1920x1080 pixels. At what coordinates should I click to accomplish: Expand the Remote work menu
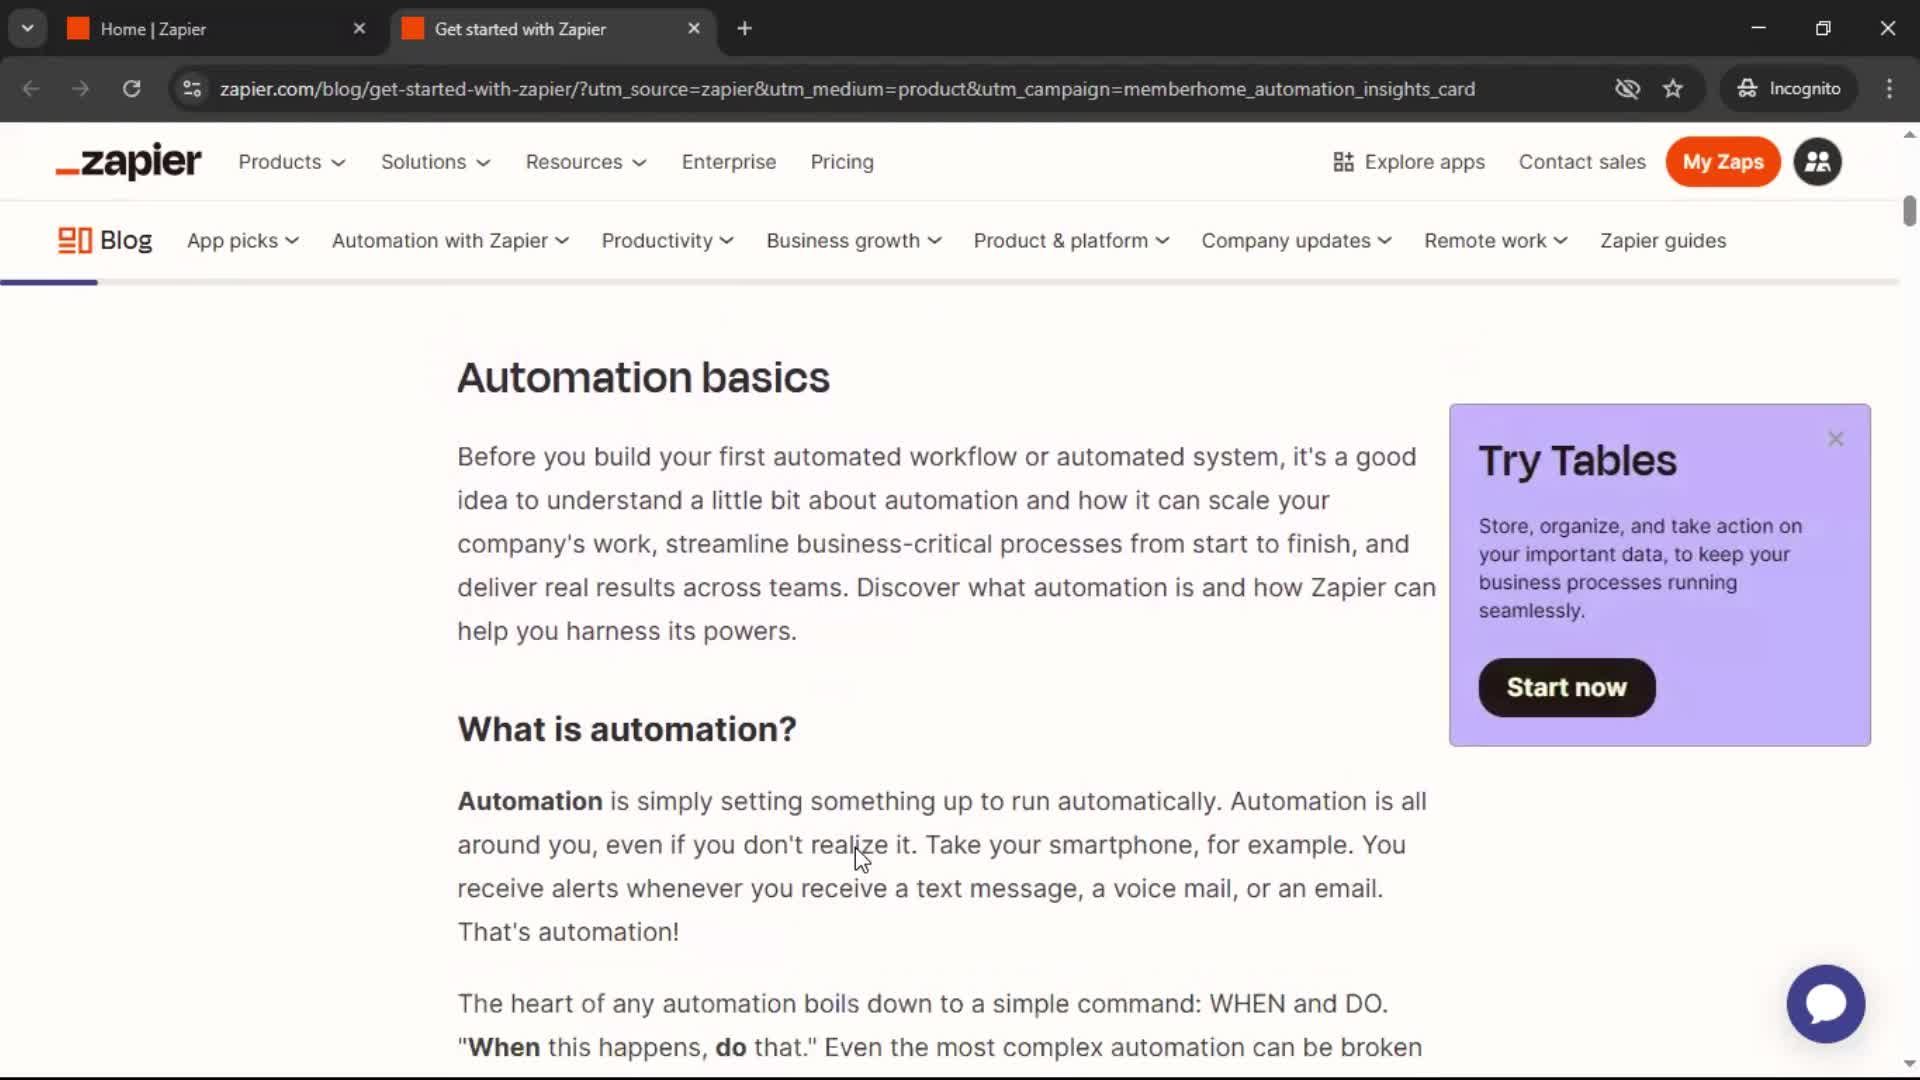pyautogui.click(x=1495, y=241)
